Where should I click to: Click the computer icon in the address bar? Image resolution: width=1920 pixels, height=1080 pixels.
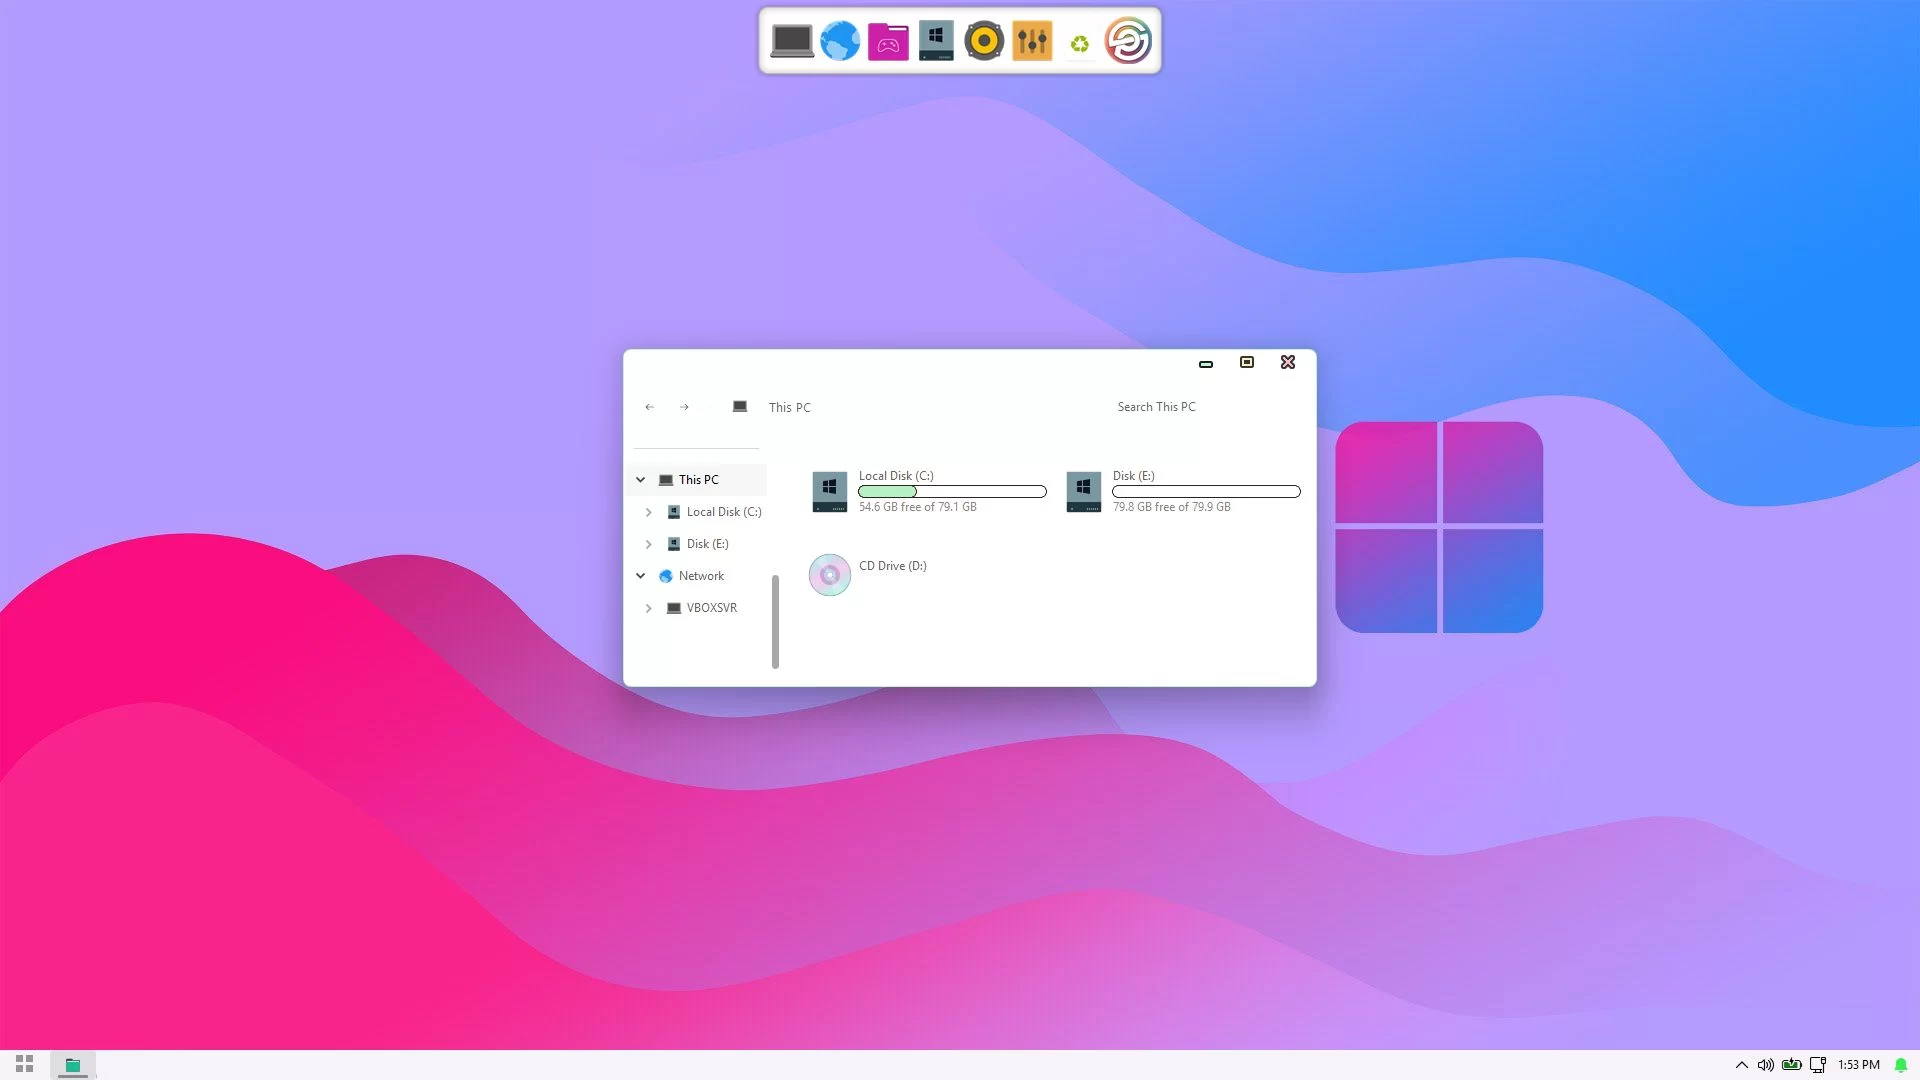coord(740,407)
